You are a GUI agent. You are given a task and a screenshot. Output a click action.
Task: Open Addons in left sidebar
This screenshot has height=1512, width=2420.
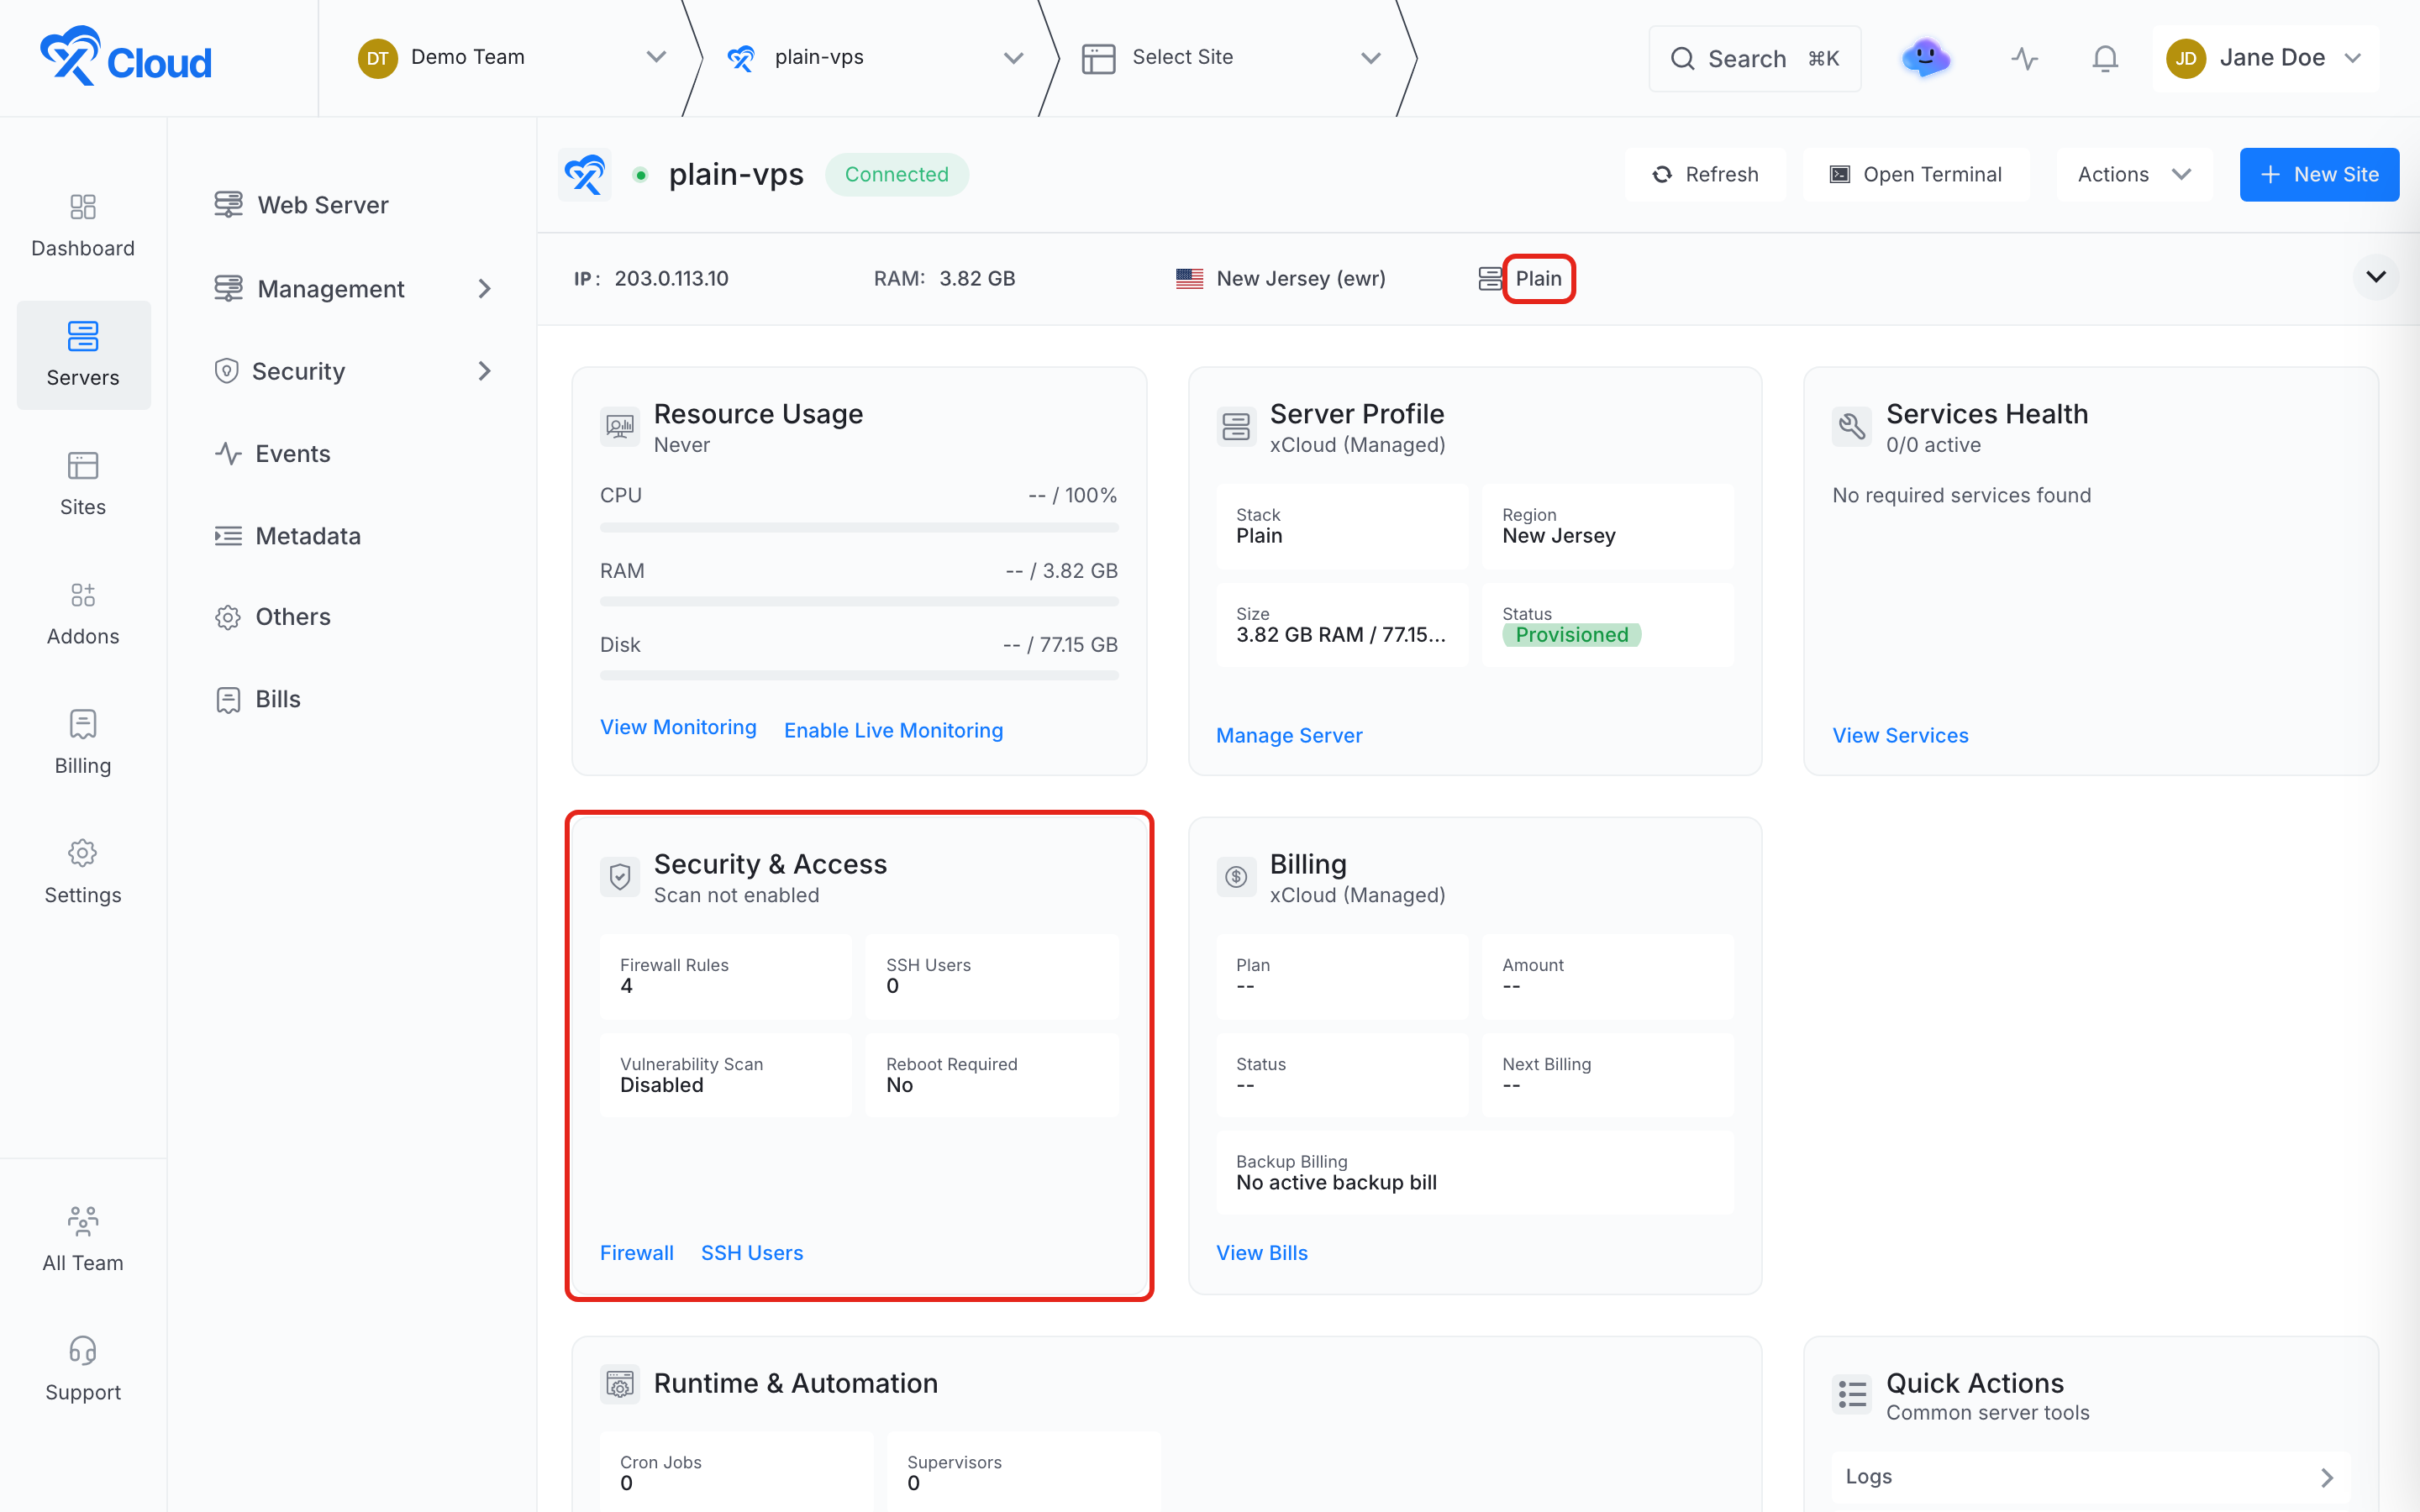click(x=83, y=613)
